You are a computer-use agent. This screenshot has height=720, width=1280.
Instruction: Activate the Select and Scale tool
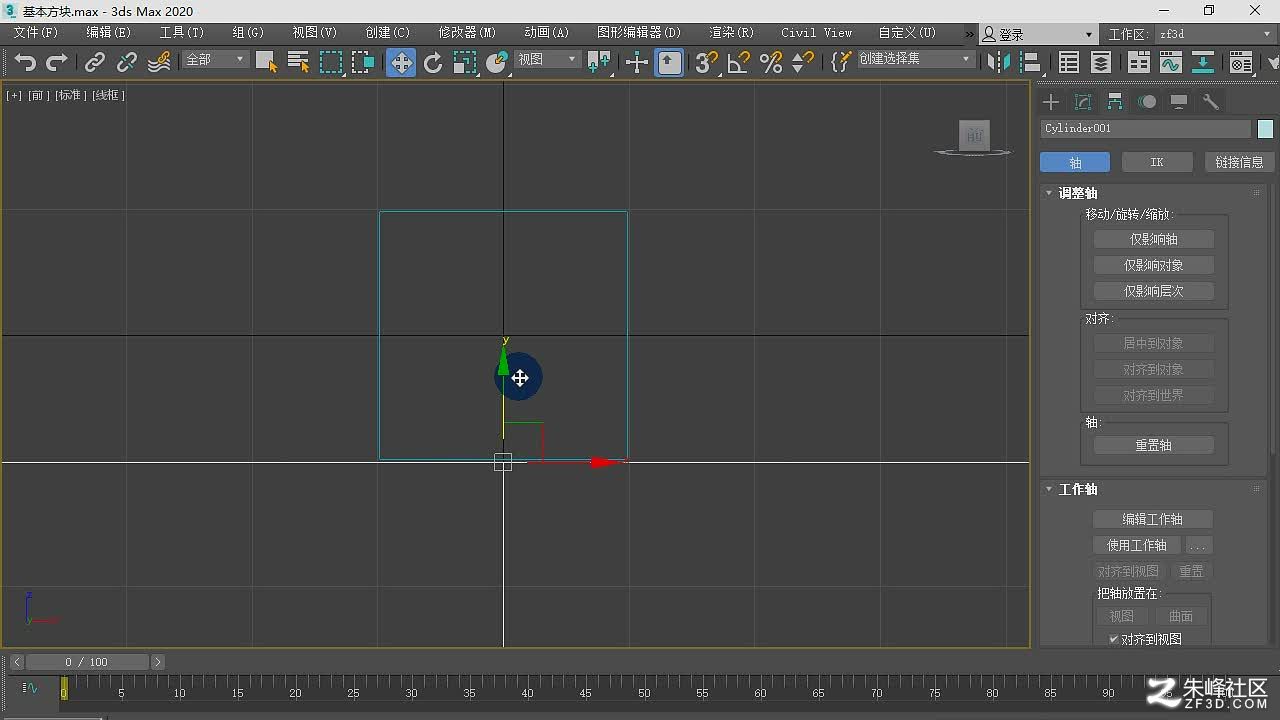pos(465,63)
